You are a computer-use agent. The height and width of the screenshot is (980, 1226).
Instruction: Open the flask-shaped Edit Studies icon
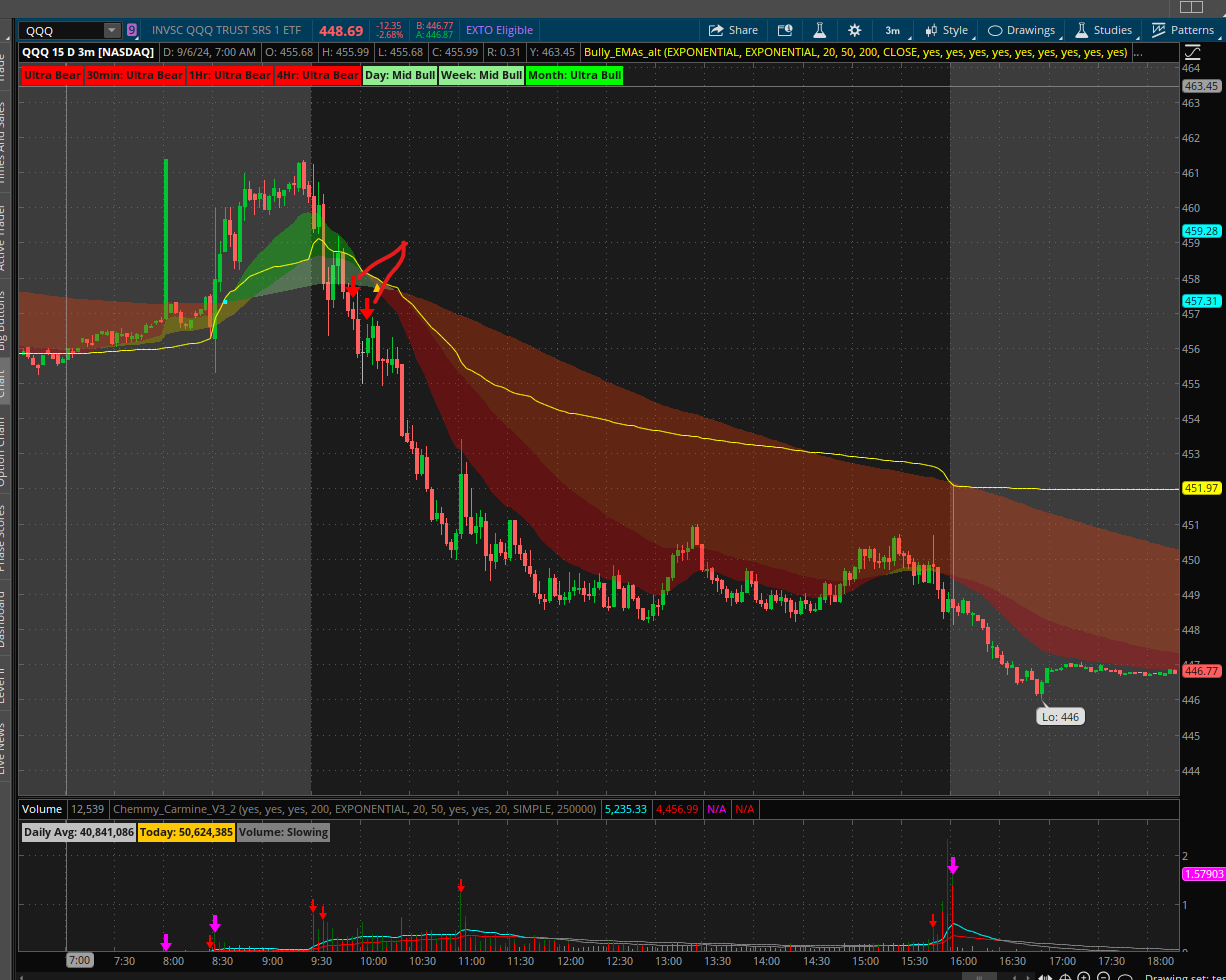click(819, 30)
